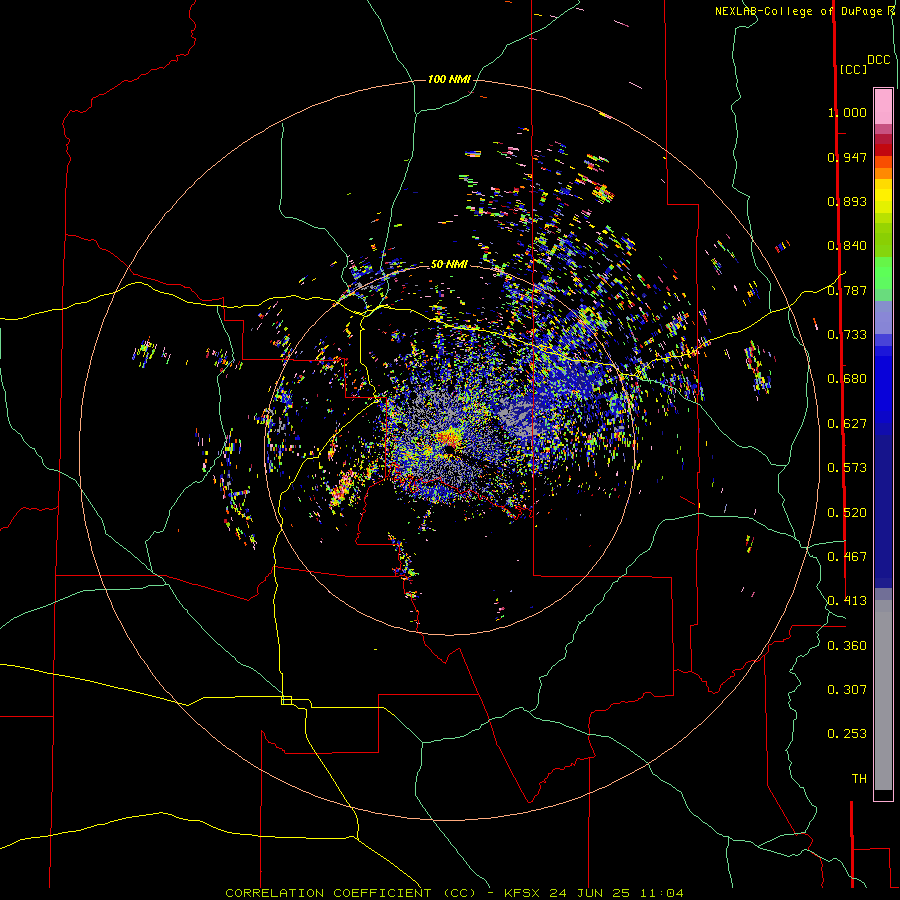
Task: Click the CORRELATION COEFFICIENT (CC) title text
Action: (351, 893)
